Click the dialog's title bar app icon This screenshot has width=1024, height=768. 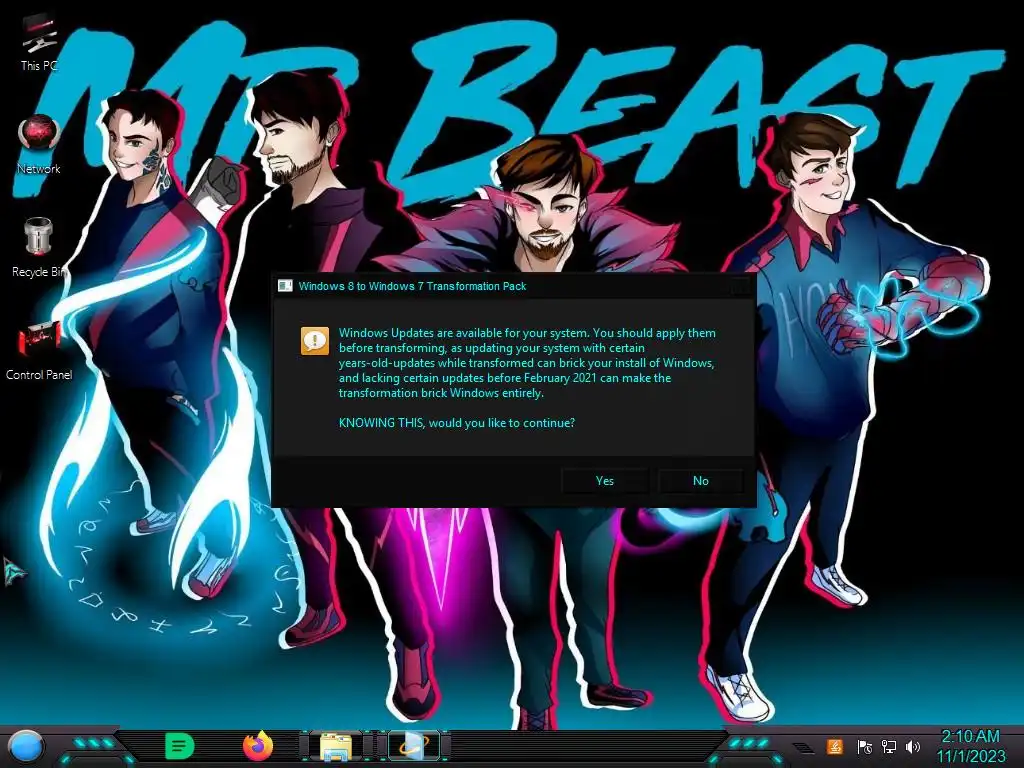point(285,286)
